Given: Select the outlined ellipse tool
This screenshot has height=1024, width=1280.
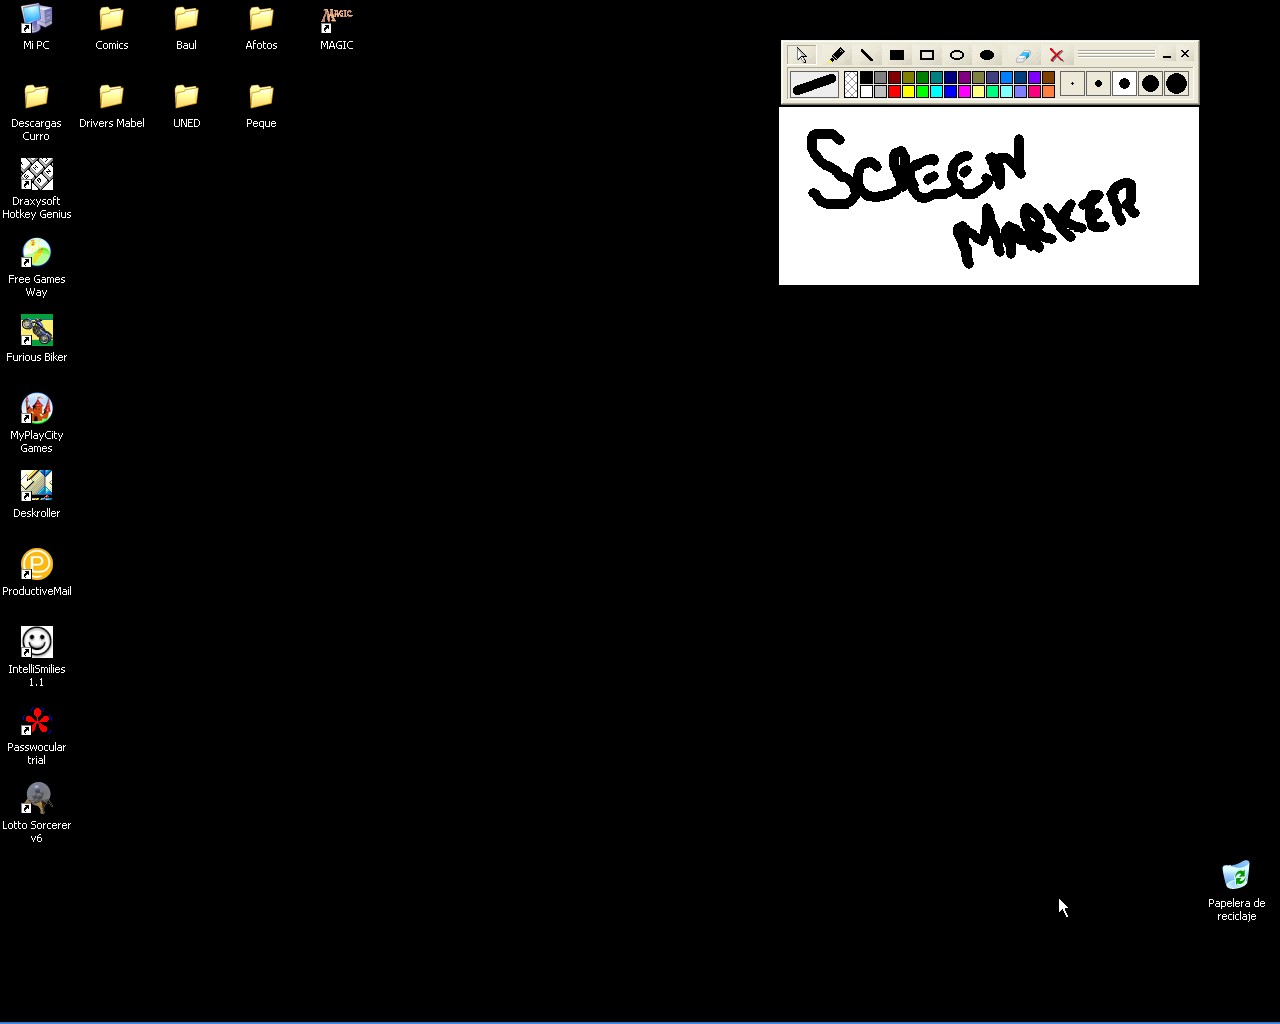Looking at the screenshot, I should point(957,55).
